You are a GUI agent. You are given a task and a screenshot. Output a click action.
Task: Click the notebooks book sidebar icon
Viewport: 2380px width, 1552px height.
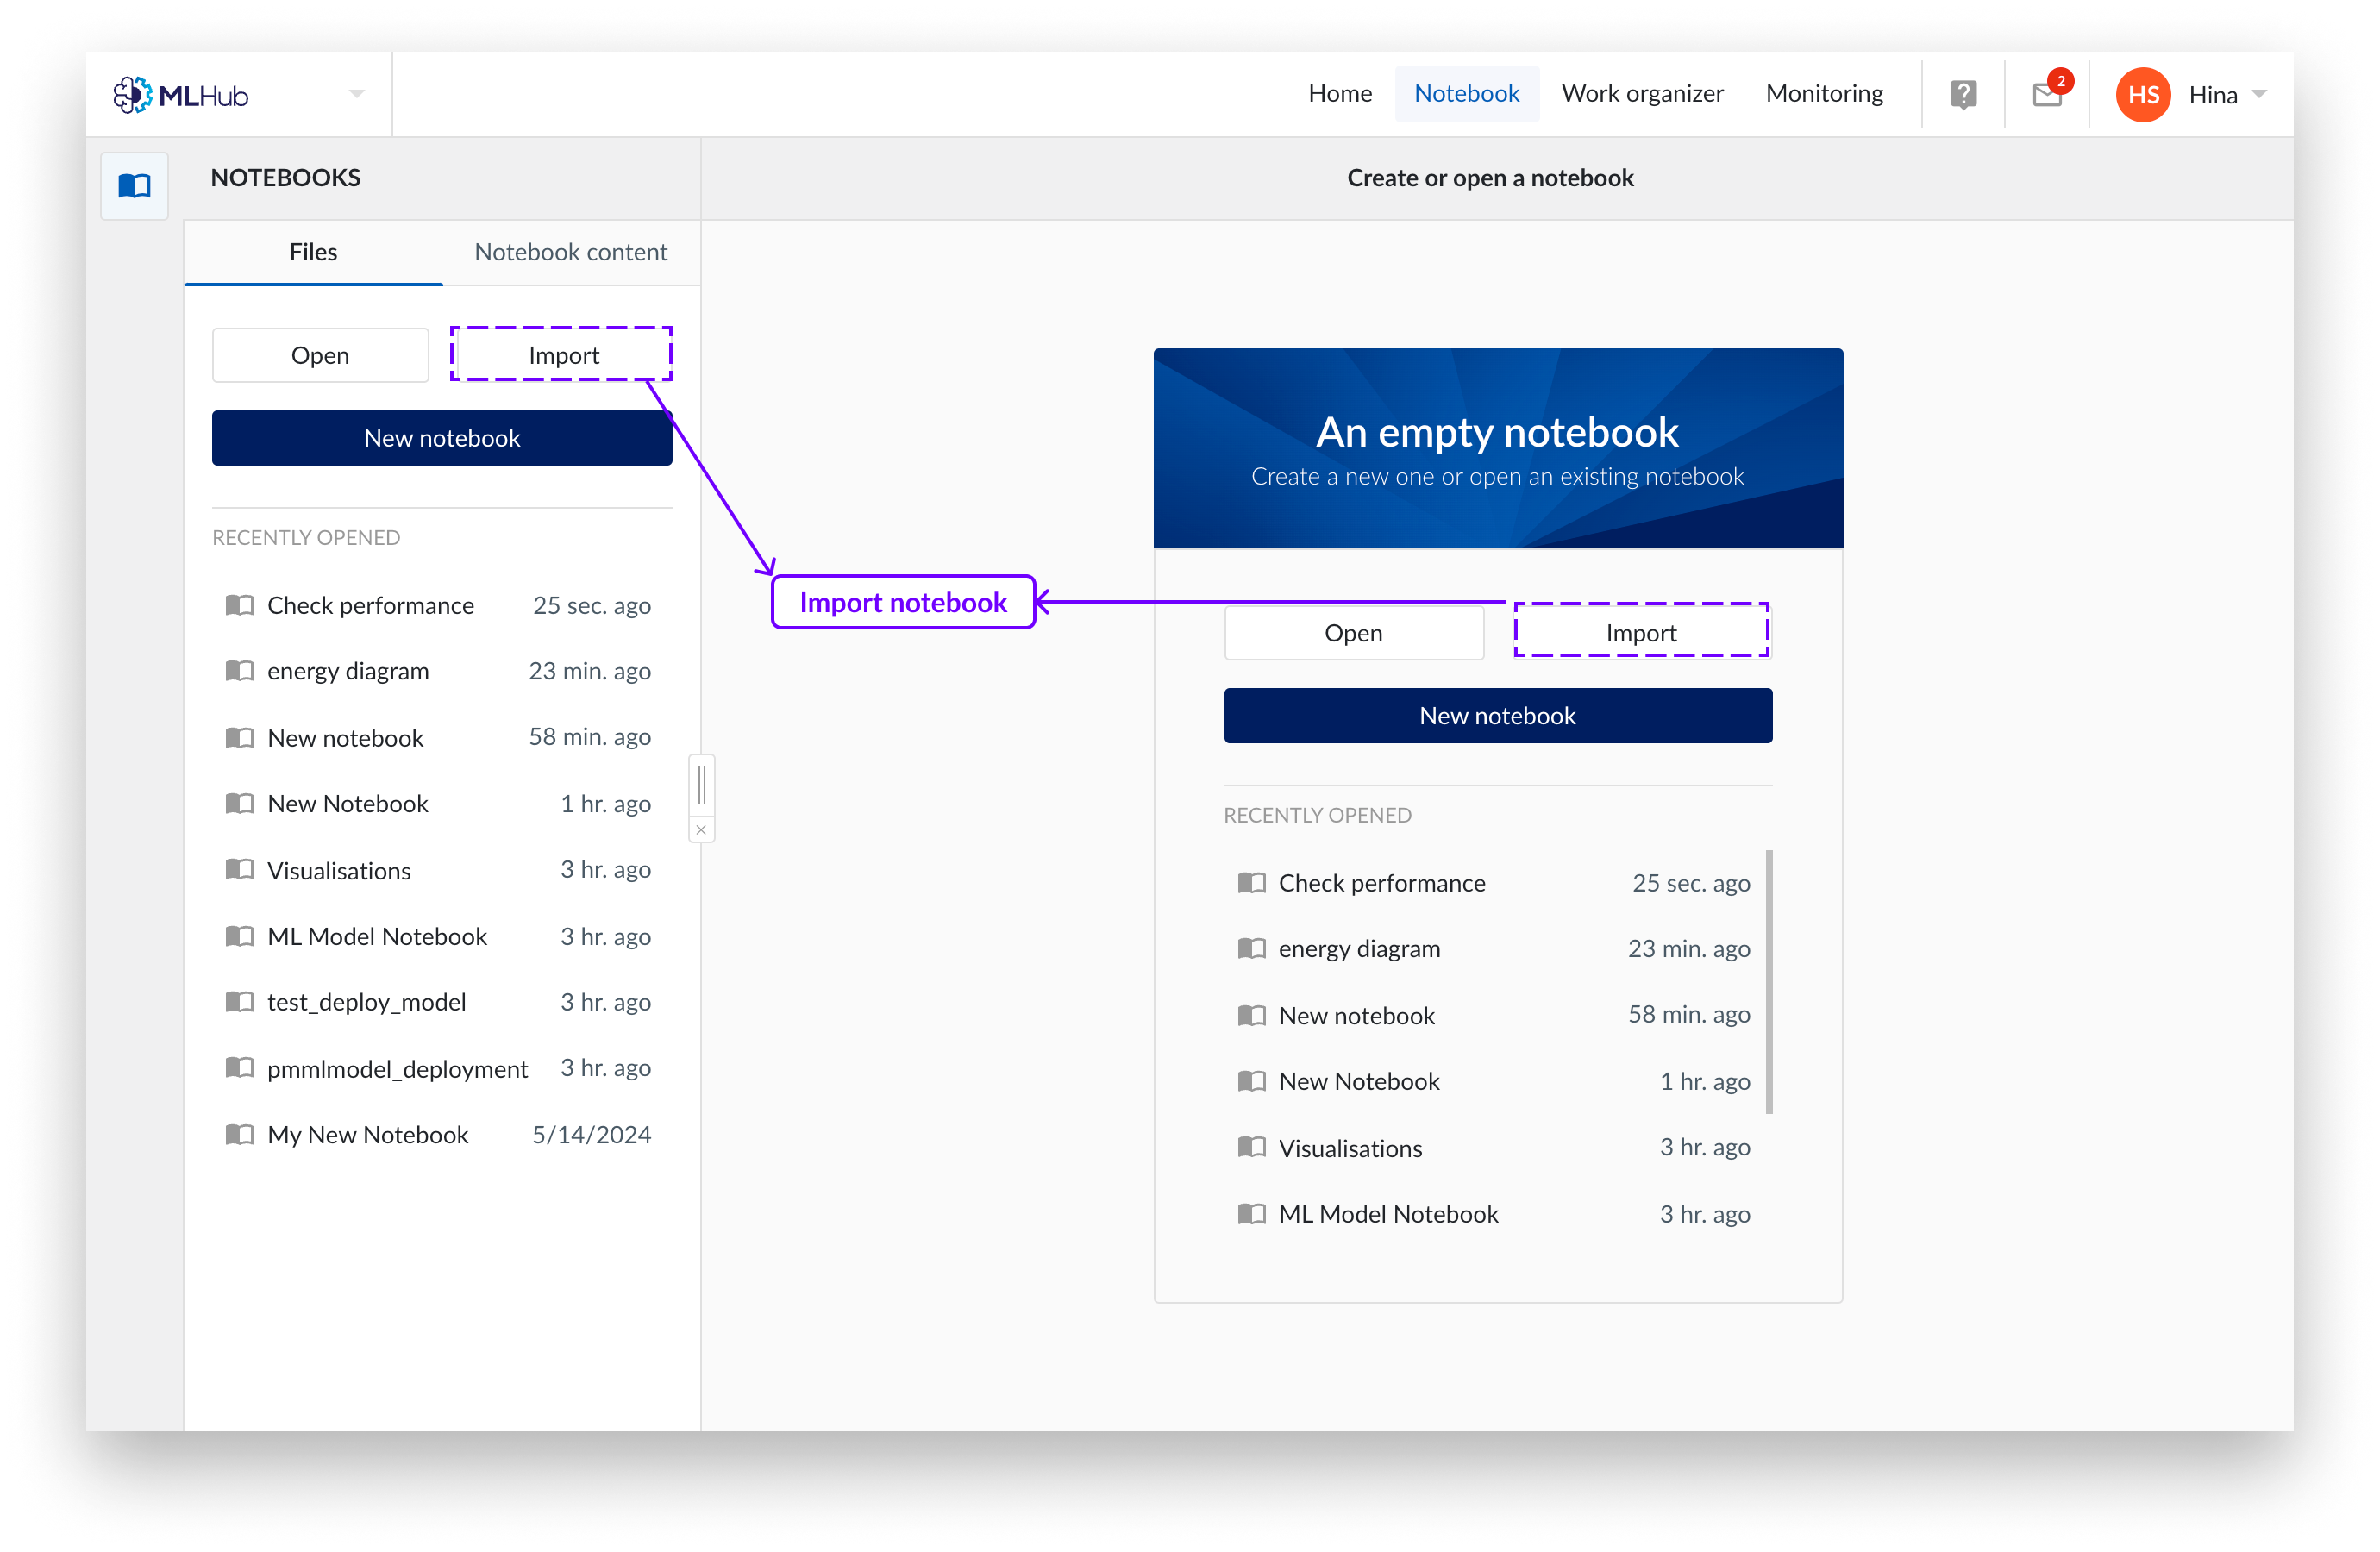135,186
